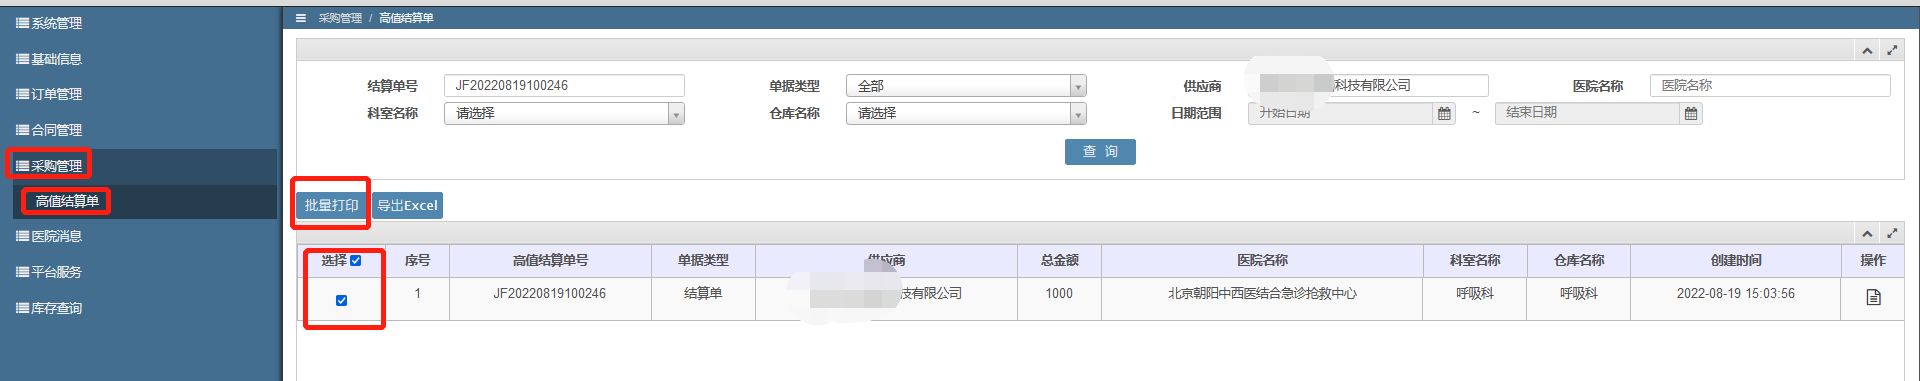
Task: Click the 结束日期 input field
Action: [x=1587, y=113]
